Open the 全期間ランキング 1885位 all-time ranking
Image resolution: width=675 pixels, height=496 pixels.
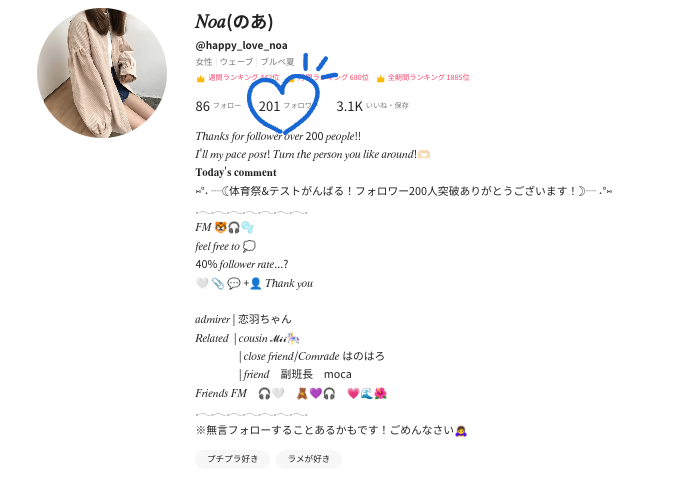pyautogui.click(x=428, y=78)
